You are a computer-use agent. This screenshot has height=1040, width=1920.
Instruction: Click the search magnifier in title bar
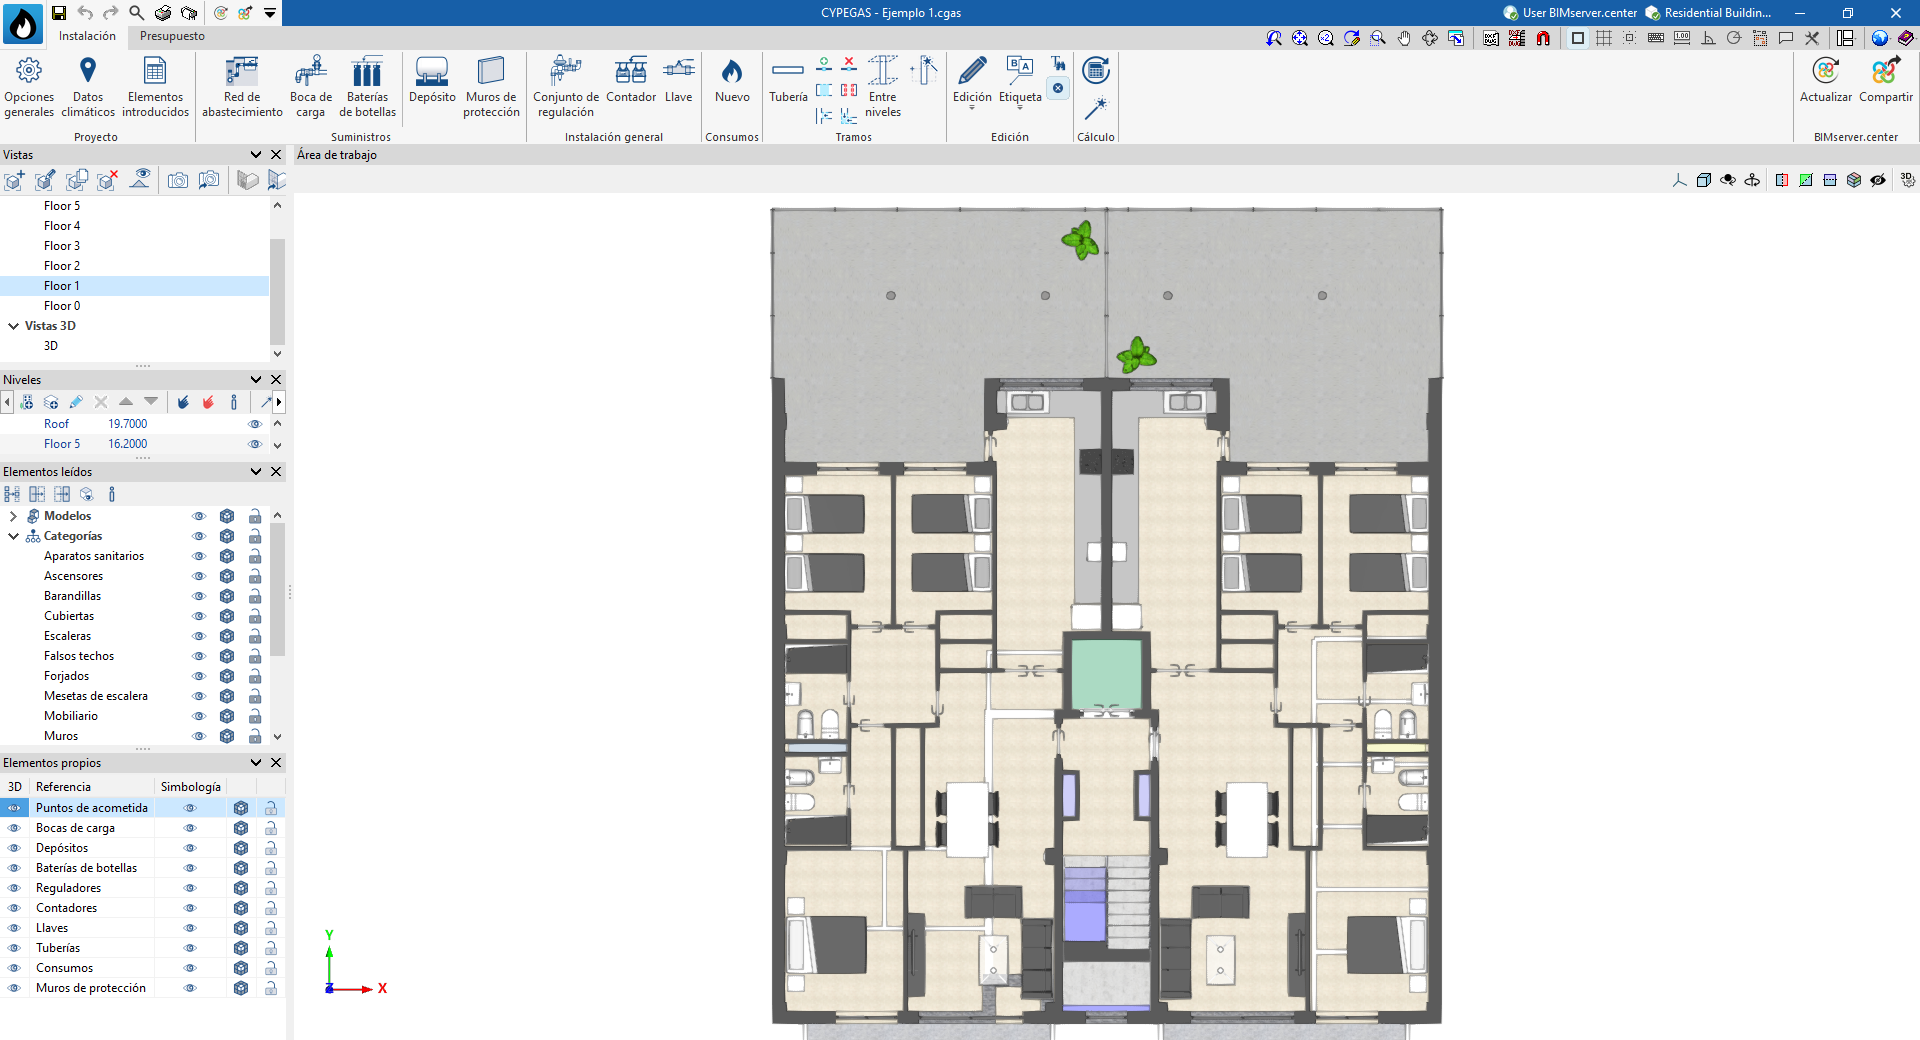tap(137, 13)
